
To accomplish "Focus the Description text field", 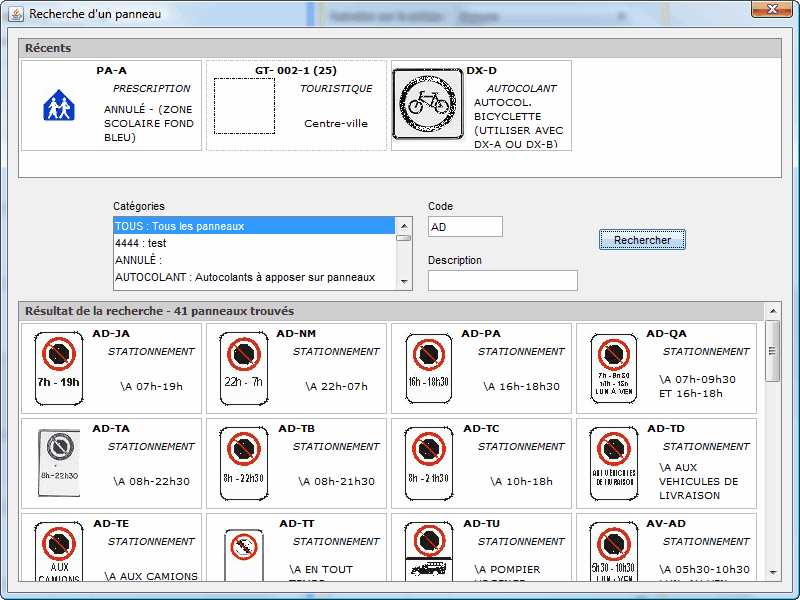I will 502,281.
